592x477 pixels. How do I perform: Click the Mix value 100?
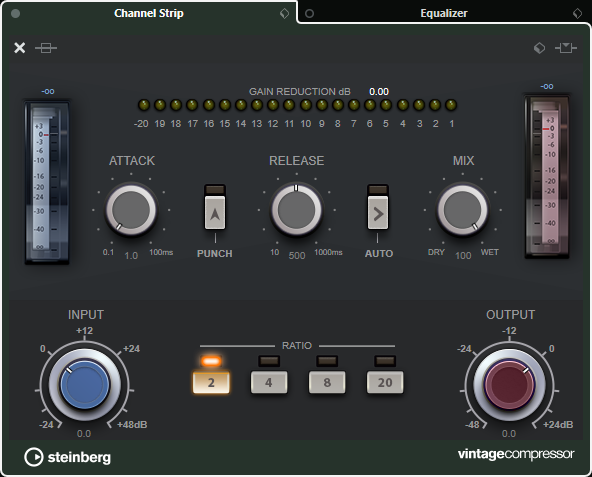(x=463, y=256)
